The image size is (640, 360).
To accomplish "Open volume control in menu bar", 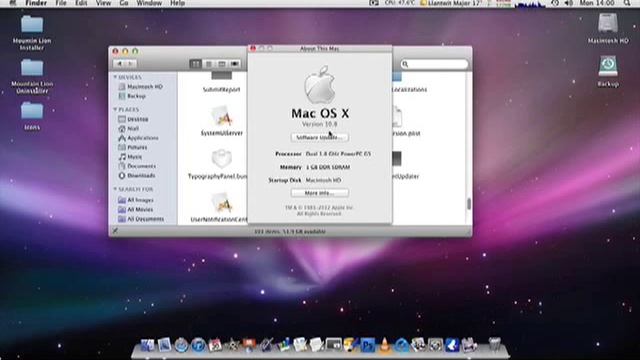I will pos(569,3).
